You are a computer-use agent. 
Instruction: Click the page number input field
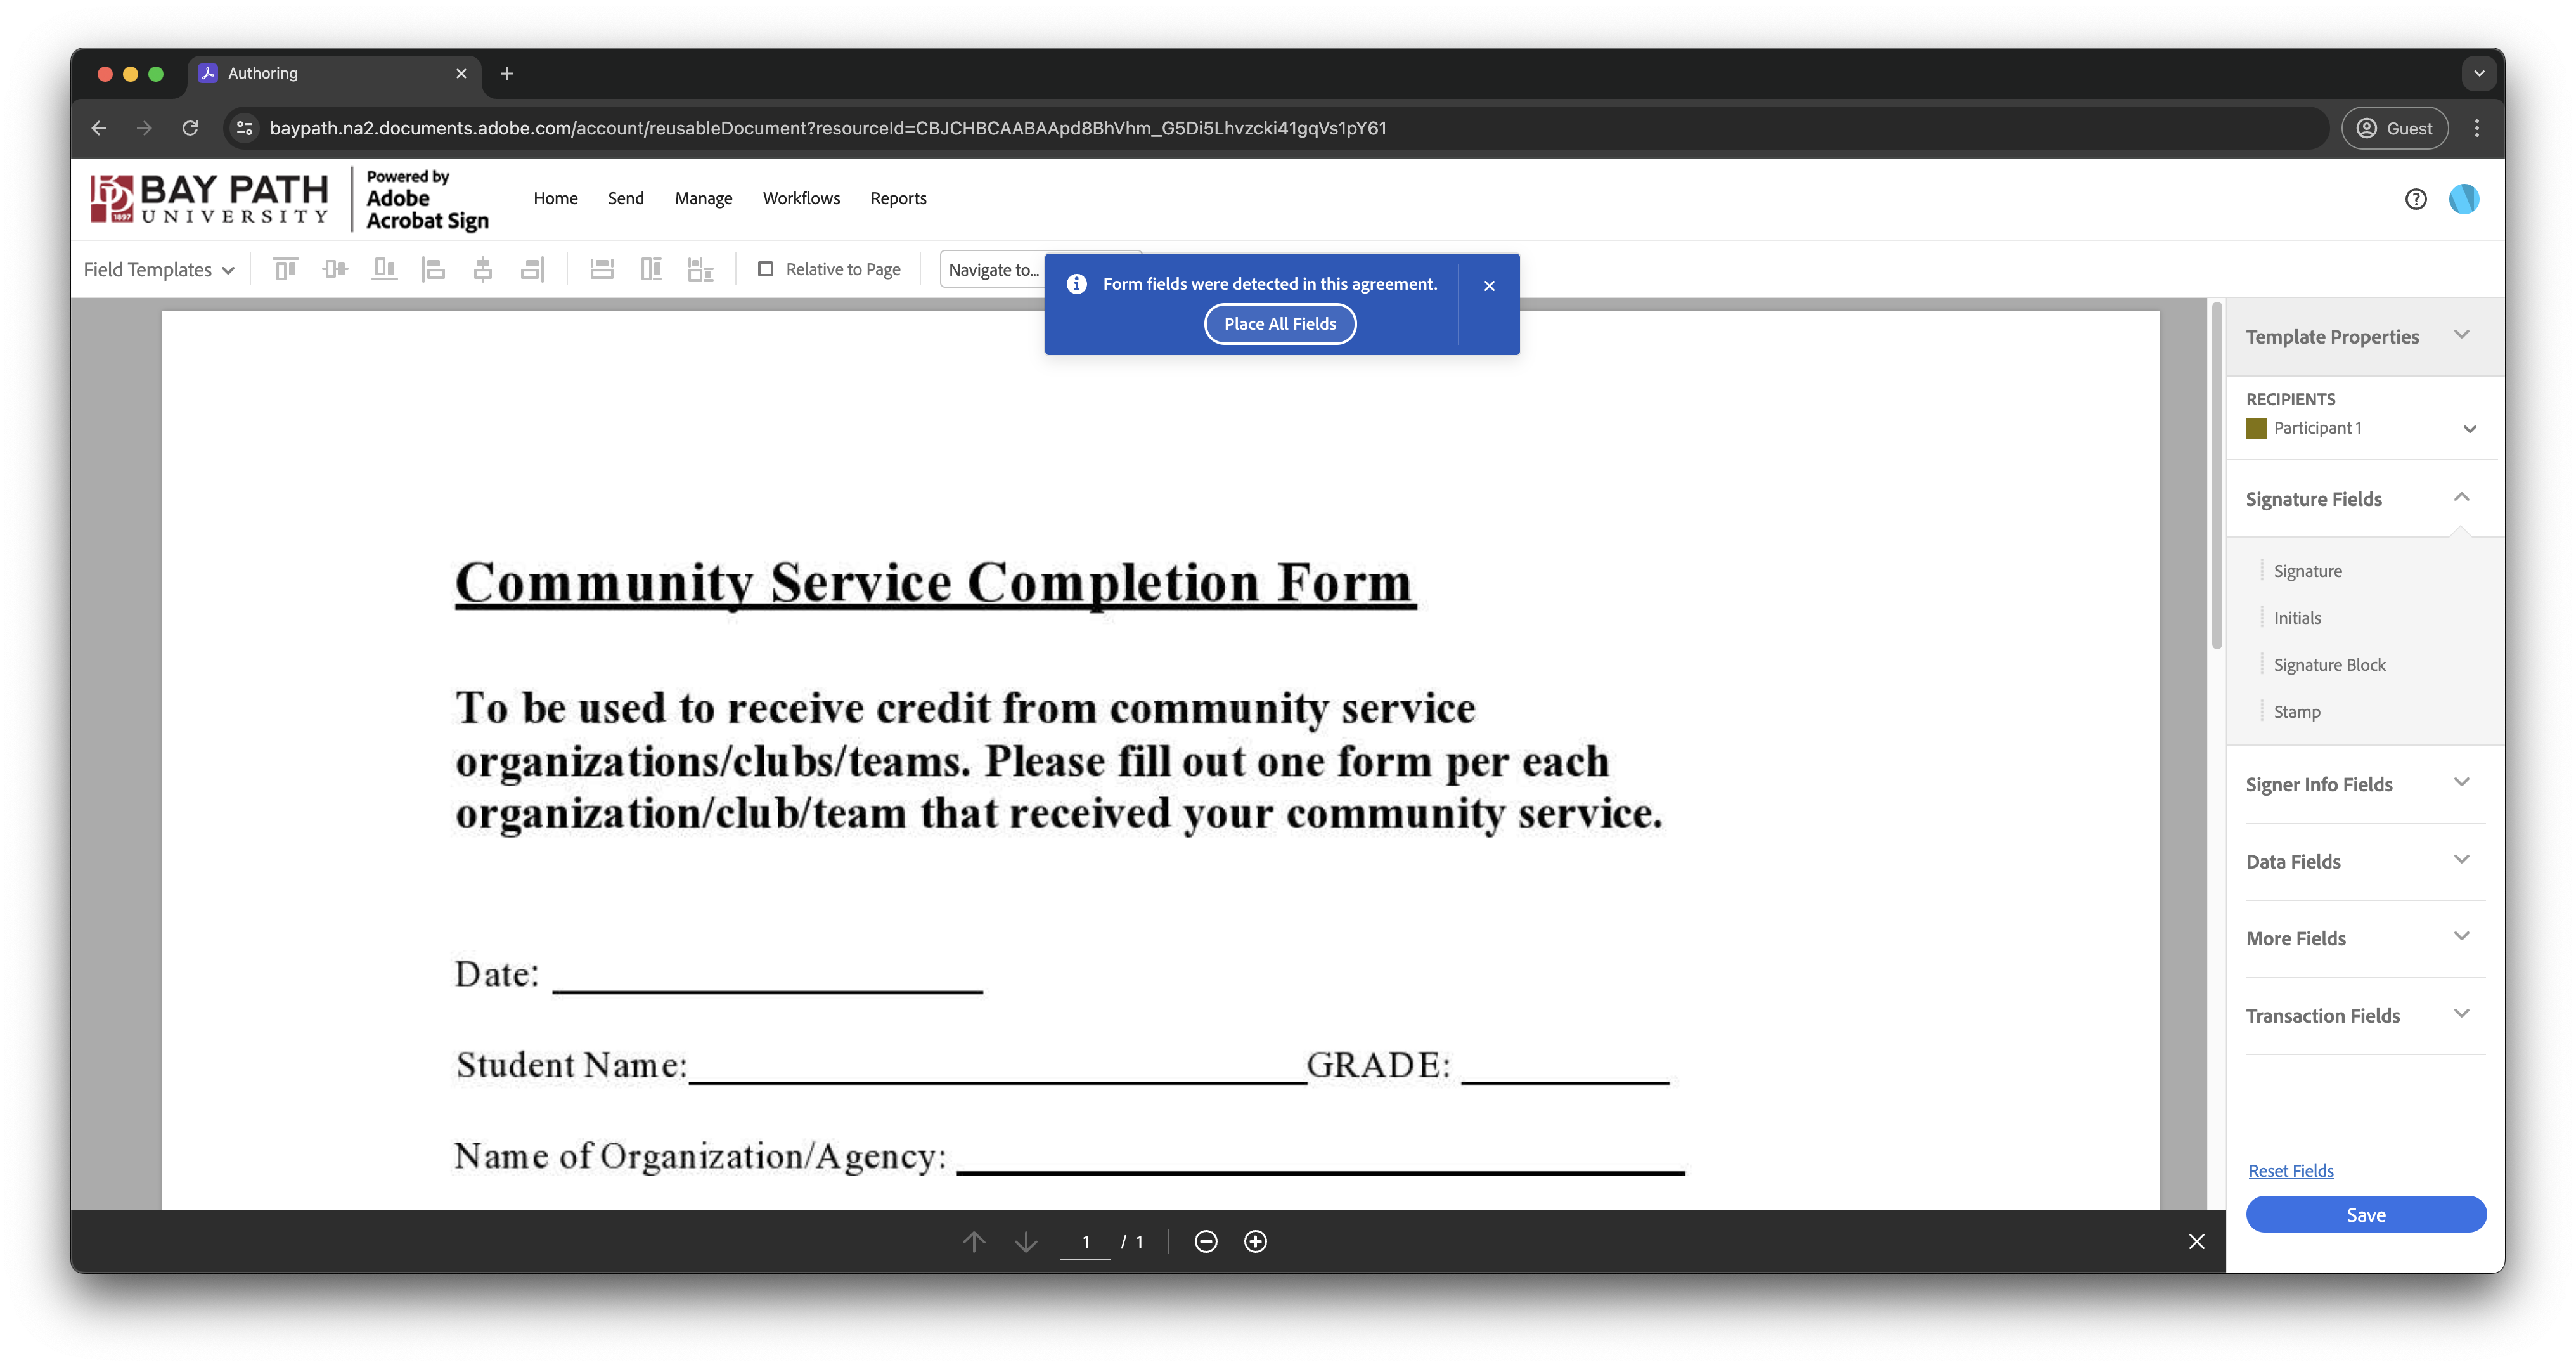pos(1085,1242)
